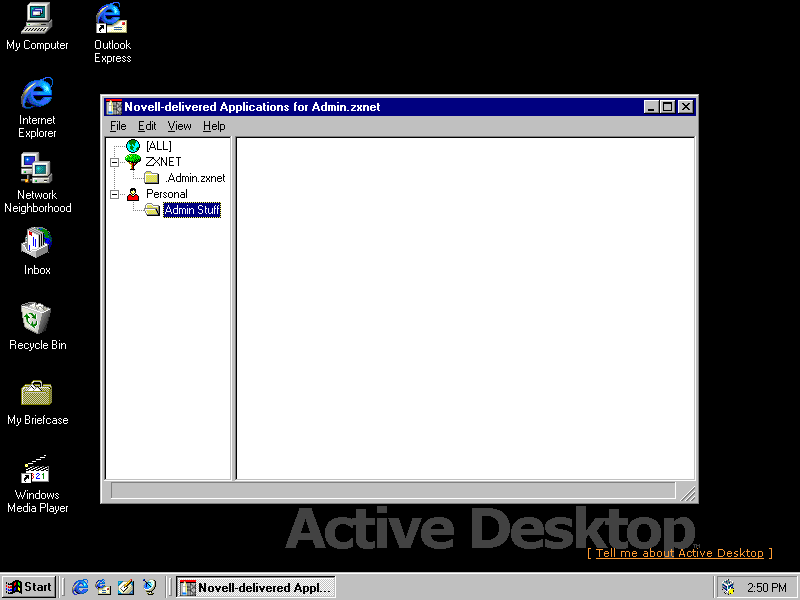Launch Windows Media Player shortcut

pos(37,470)
